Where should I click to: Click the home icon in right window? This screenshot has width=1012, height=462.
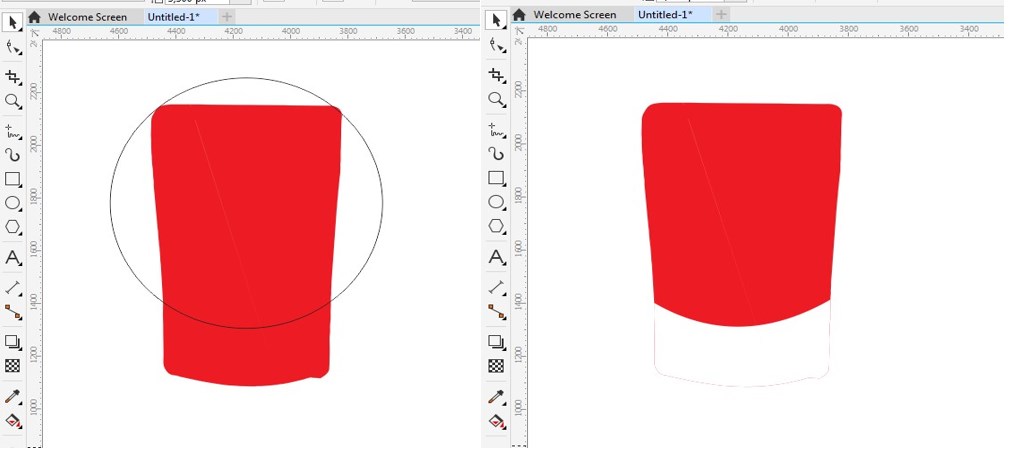coord(519,14)
